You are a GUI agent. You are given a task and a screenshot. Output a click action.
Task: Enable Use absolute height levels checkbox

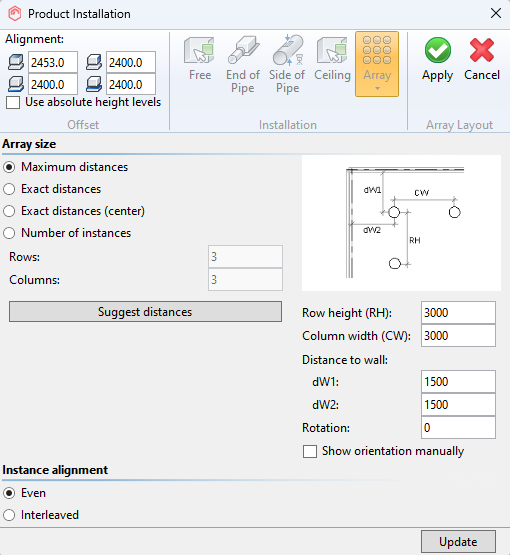pos(13,103)
